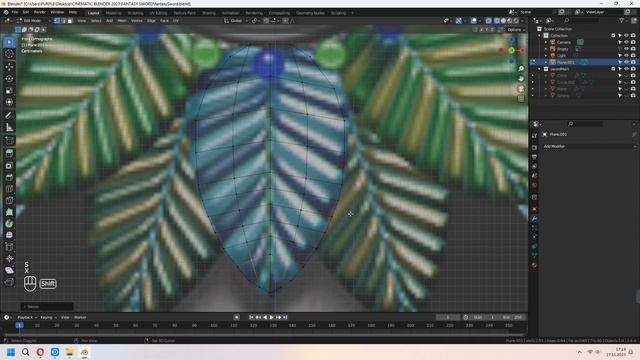Screen dimensions: 640x360
Task: Select the Move tool
Action: point(9,67)
